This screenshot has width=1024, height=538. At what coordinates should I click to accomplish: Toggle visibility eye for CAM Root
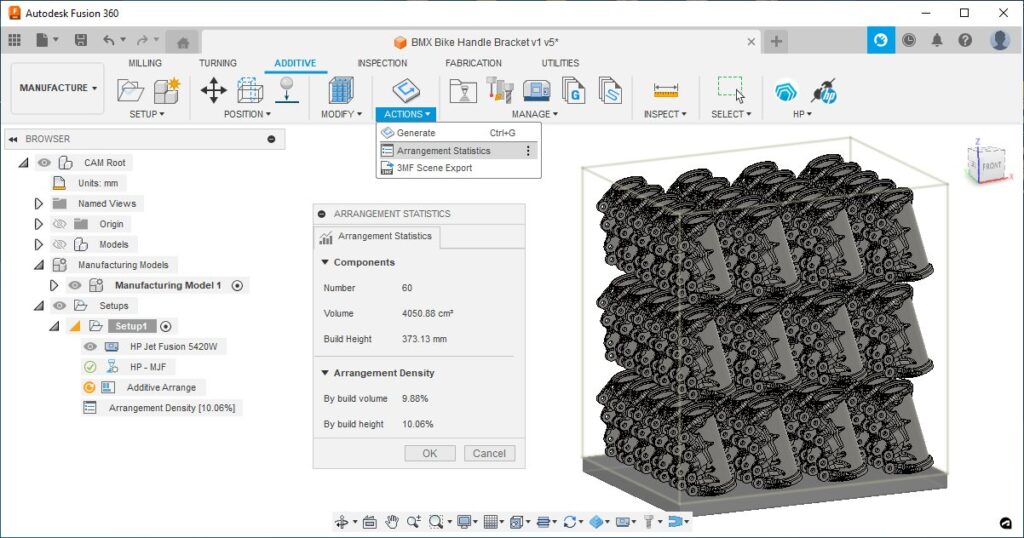click(44, 163)
